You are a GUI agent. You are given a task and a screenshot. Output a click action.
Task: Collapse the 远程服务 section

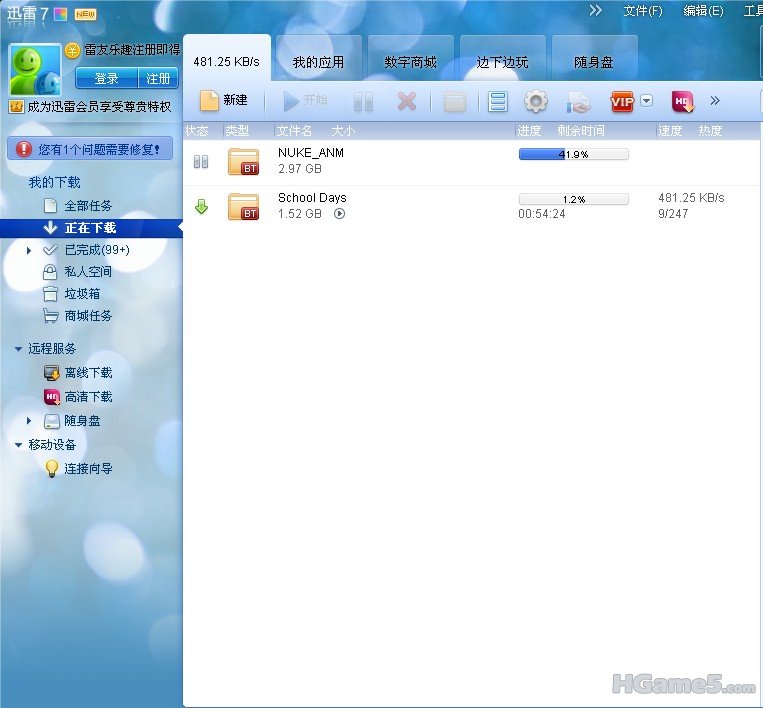click(x=19, y=349)
